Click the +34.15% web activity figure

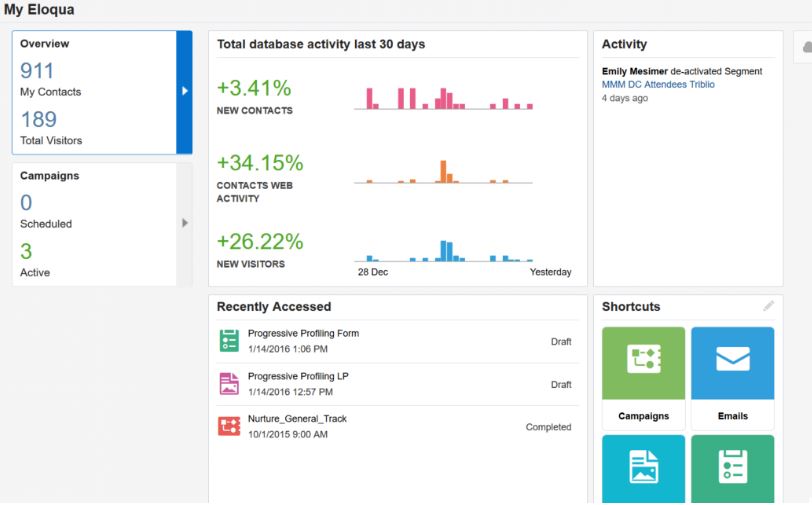pos(260,163)
